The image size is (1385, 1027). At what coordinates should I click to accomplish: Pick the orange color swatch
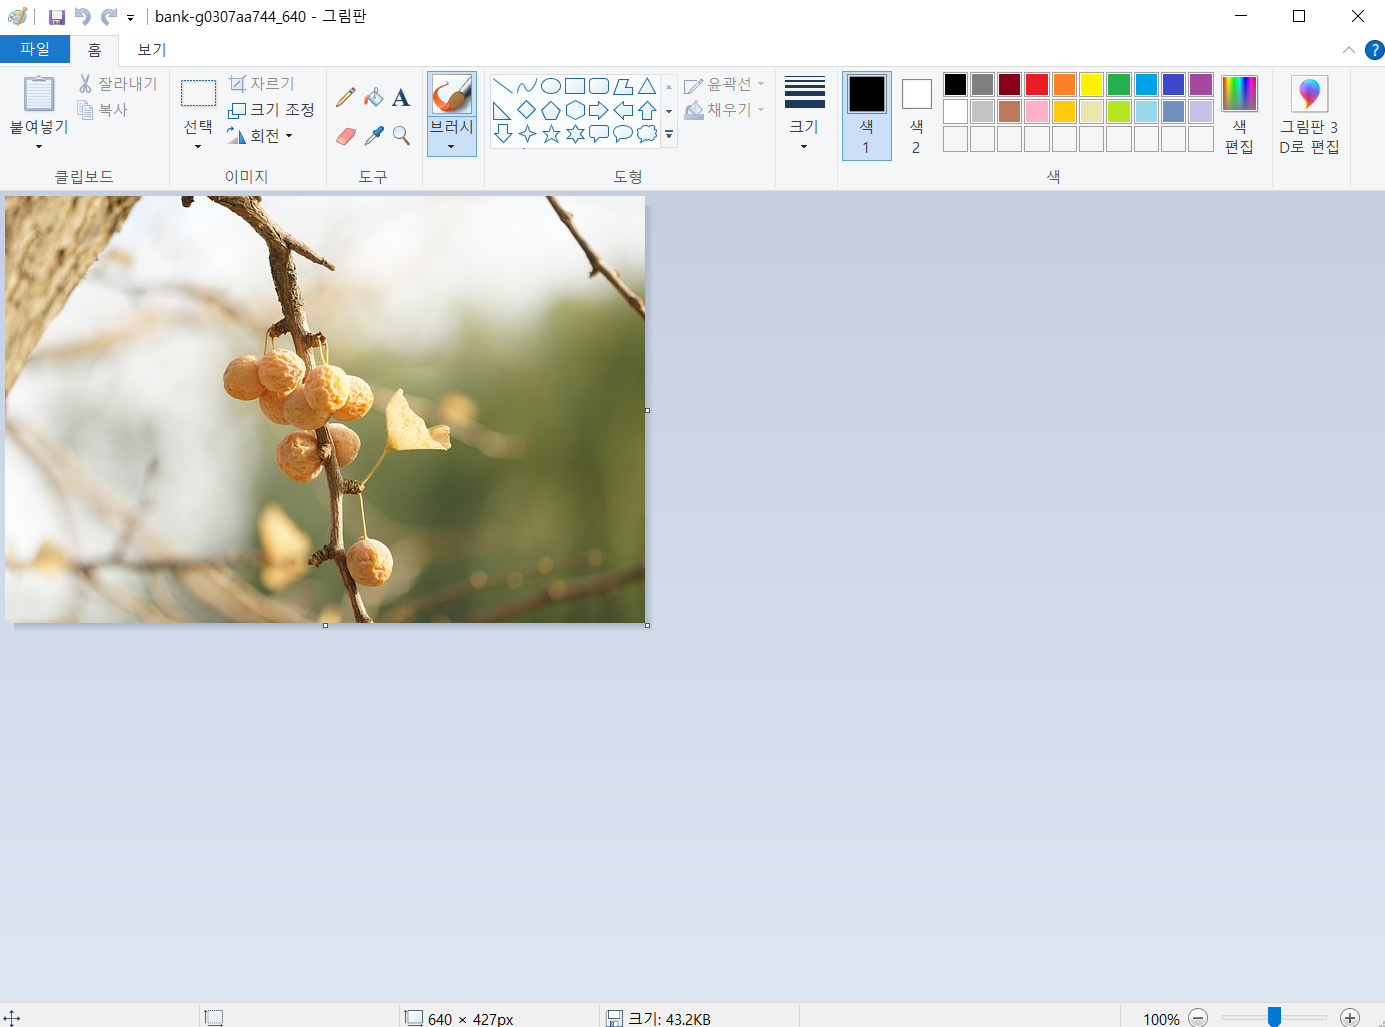coord(1064,84)
